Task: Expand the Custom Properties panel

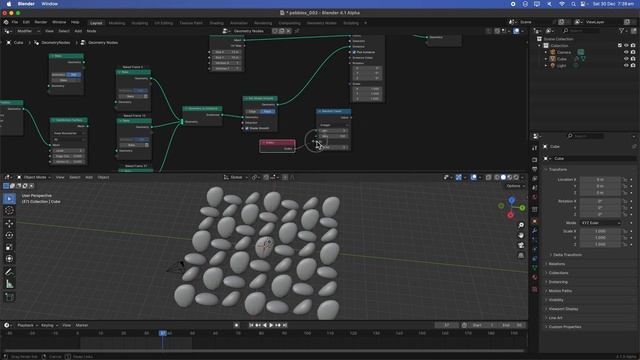Action: pos(564,327)
